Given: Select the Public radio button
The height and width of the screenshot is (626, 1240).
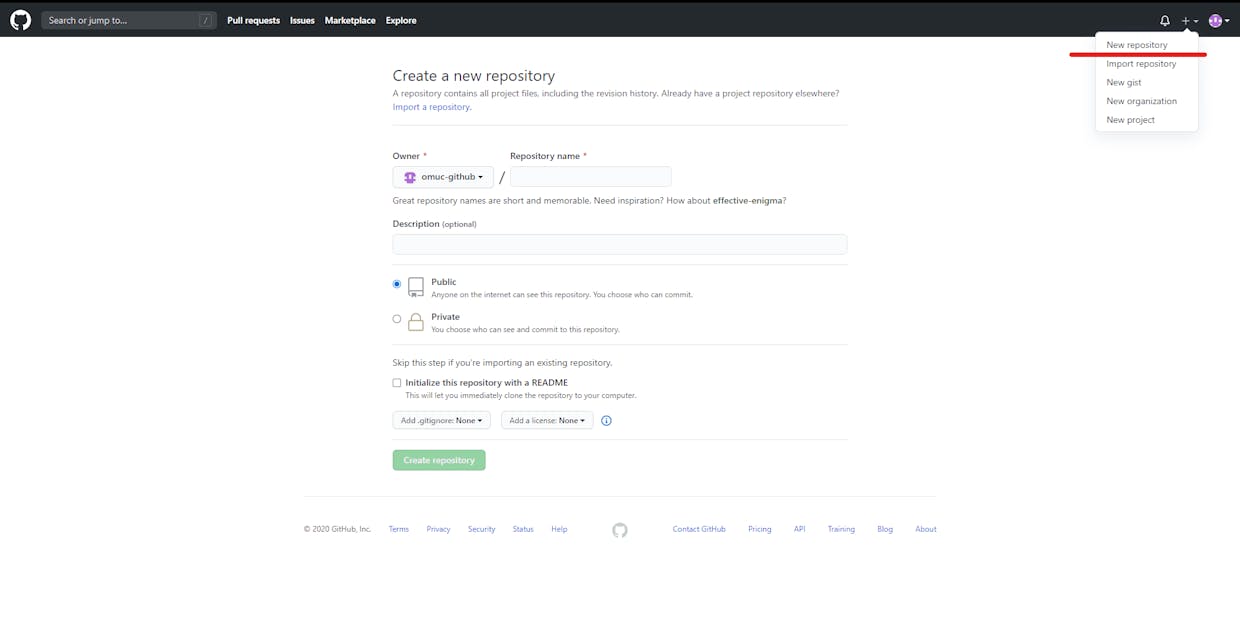Looking at the screenshot, I should pos(397,284).
